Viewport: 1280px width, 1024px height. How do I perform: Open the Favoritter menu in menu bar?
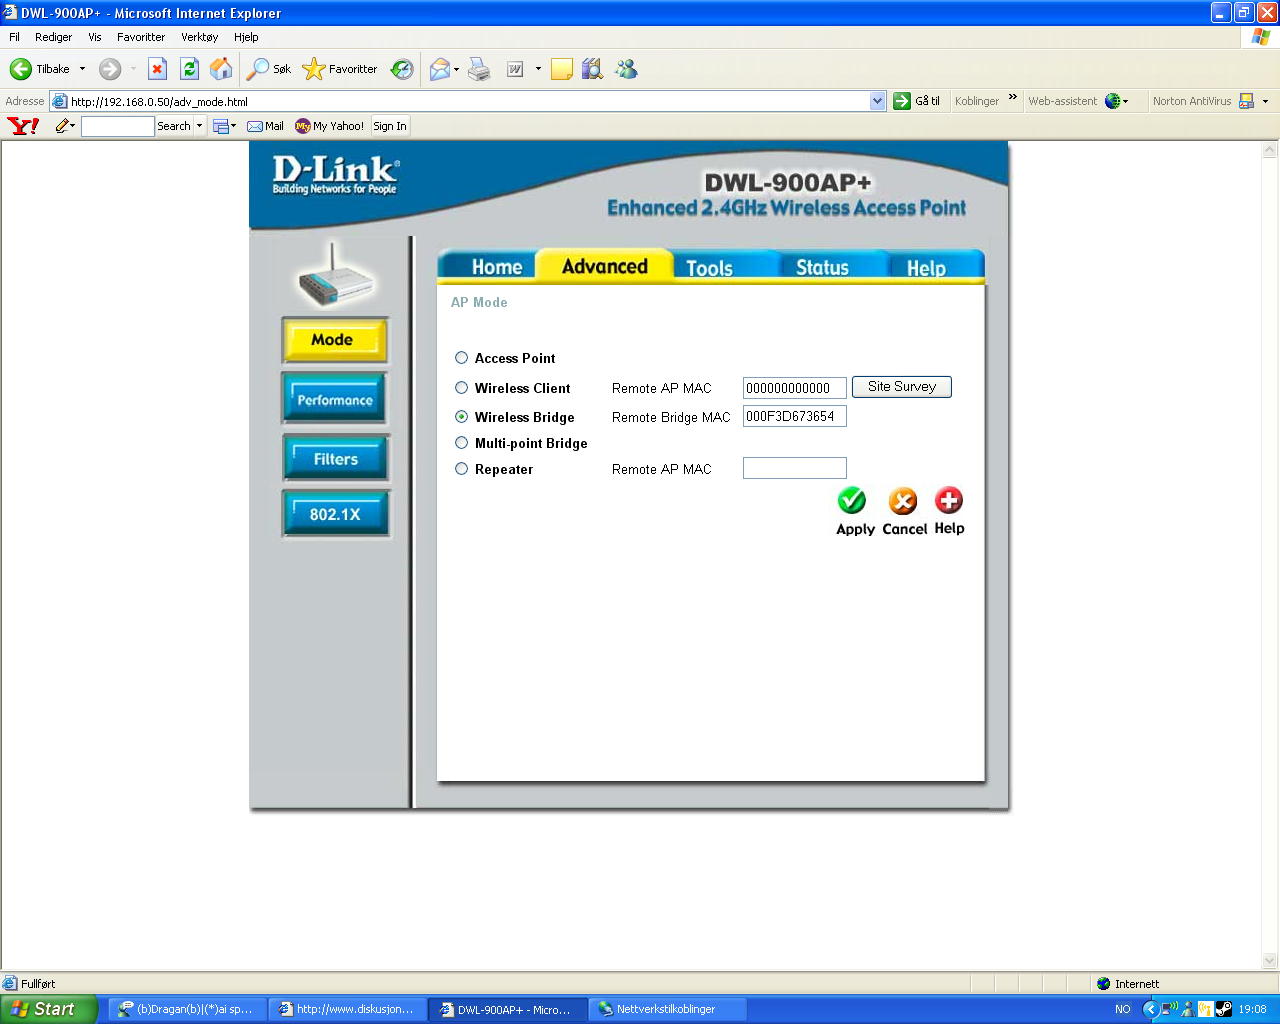tap(141, 37)
